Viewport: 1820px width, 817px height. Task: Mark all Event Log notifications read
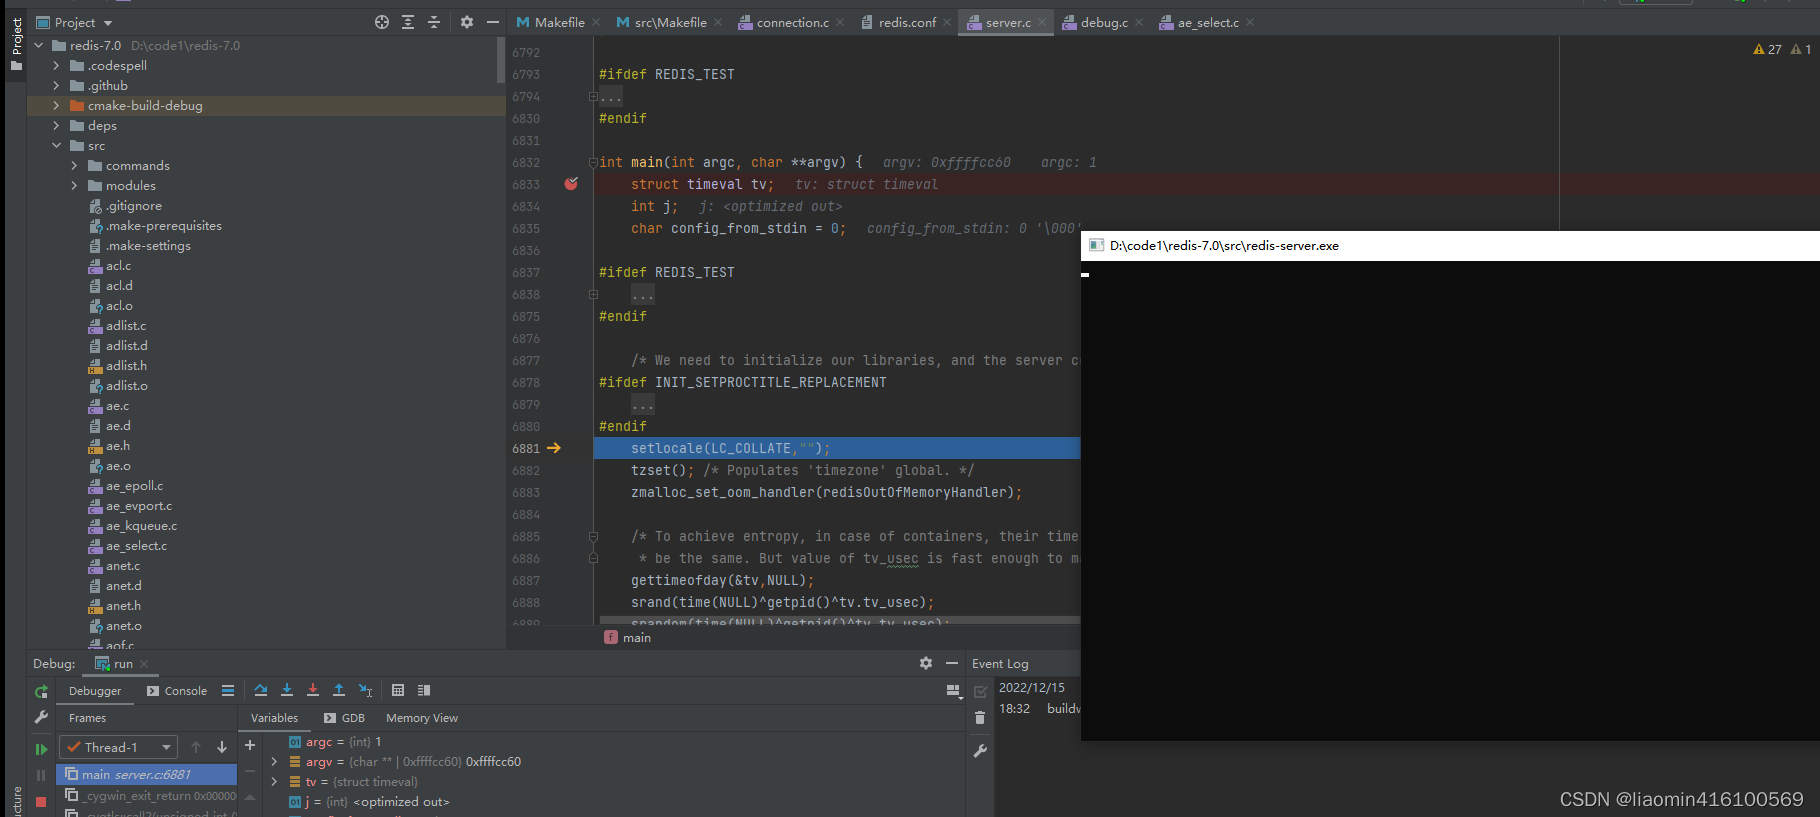click(980, 691)
